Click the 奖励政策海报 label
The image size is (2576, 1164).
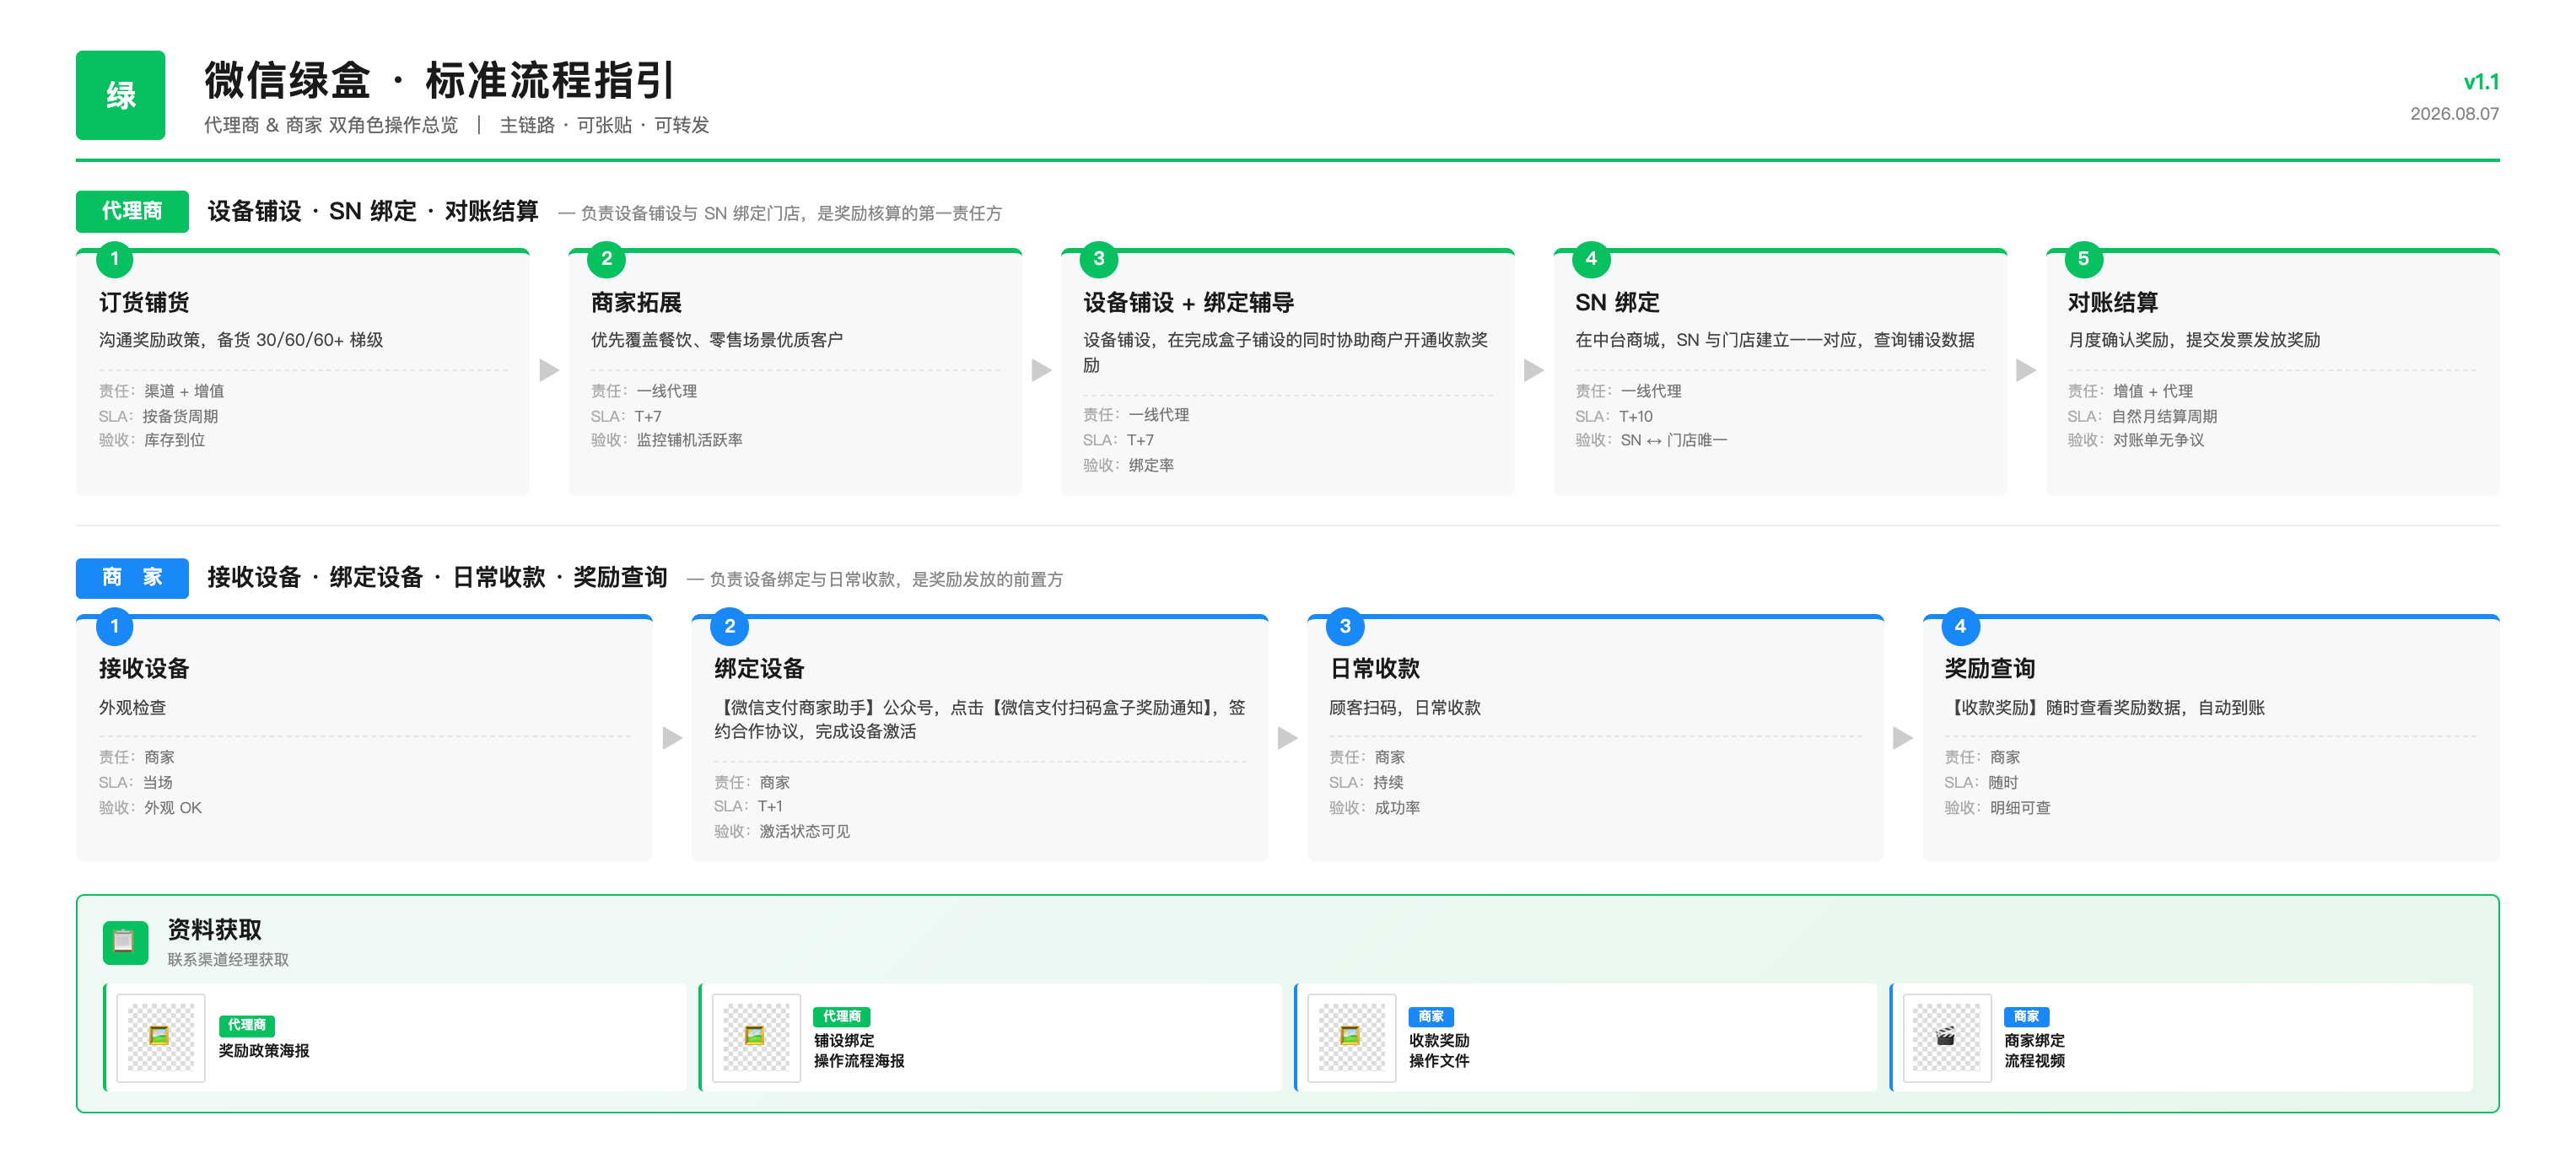(x=264, y=1051)
